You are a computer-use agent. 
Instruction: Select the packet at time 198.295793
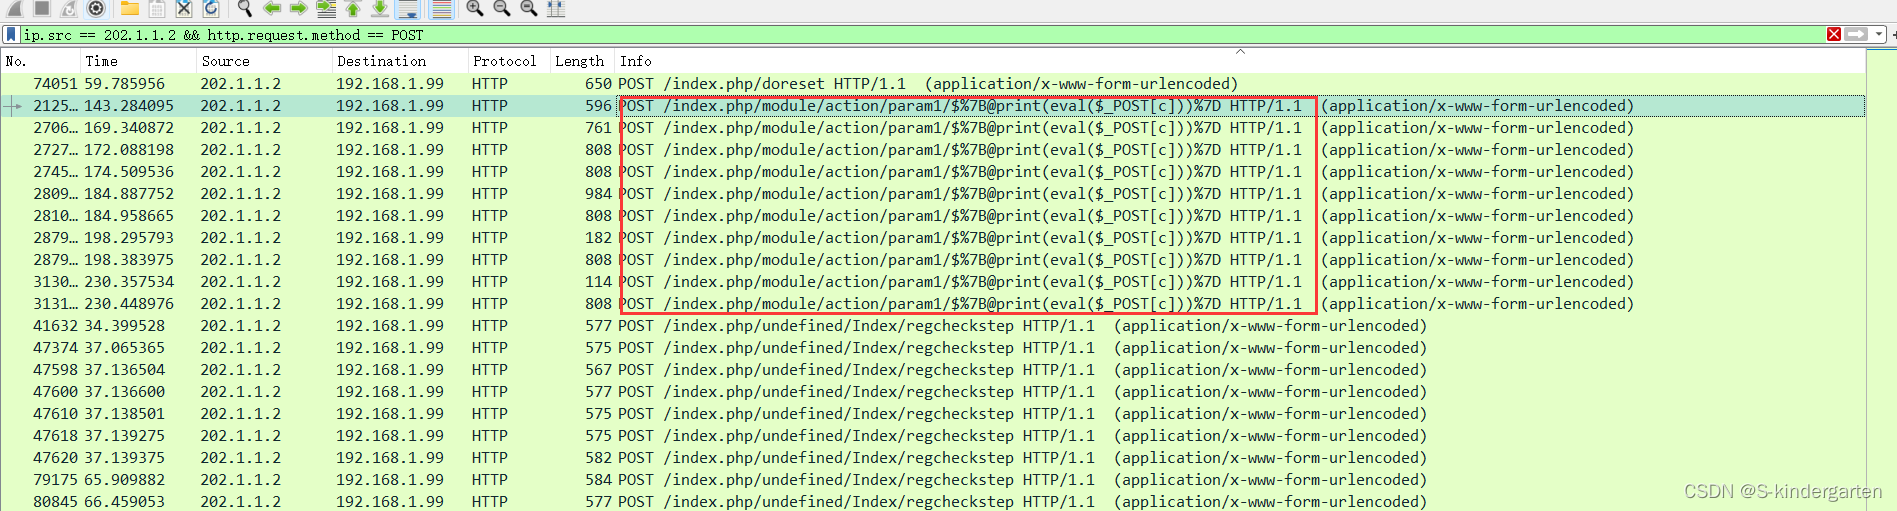coord(932,238)
